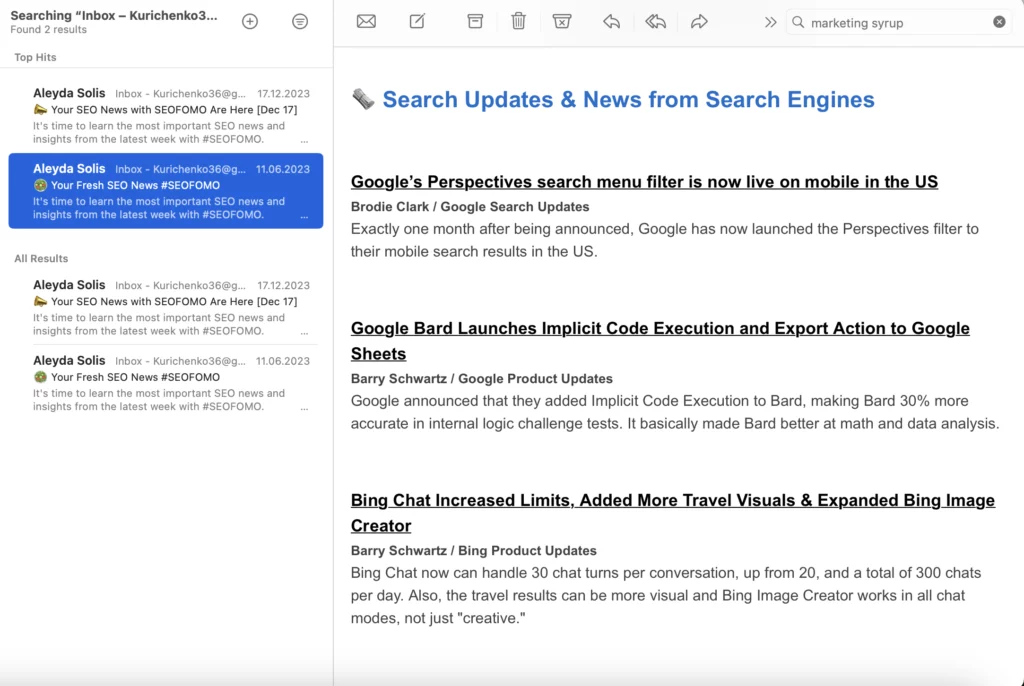1024x686 pixels.
Task: Open the Google Perspectives filter article link
Action: point(644,181)
